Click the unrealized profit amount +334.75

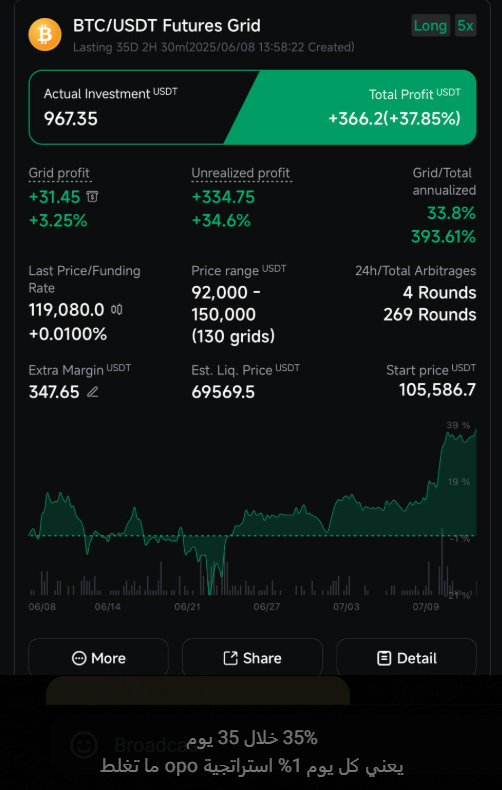point(223,197)
